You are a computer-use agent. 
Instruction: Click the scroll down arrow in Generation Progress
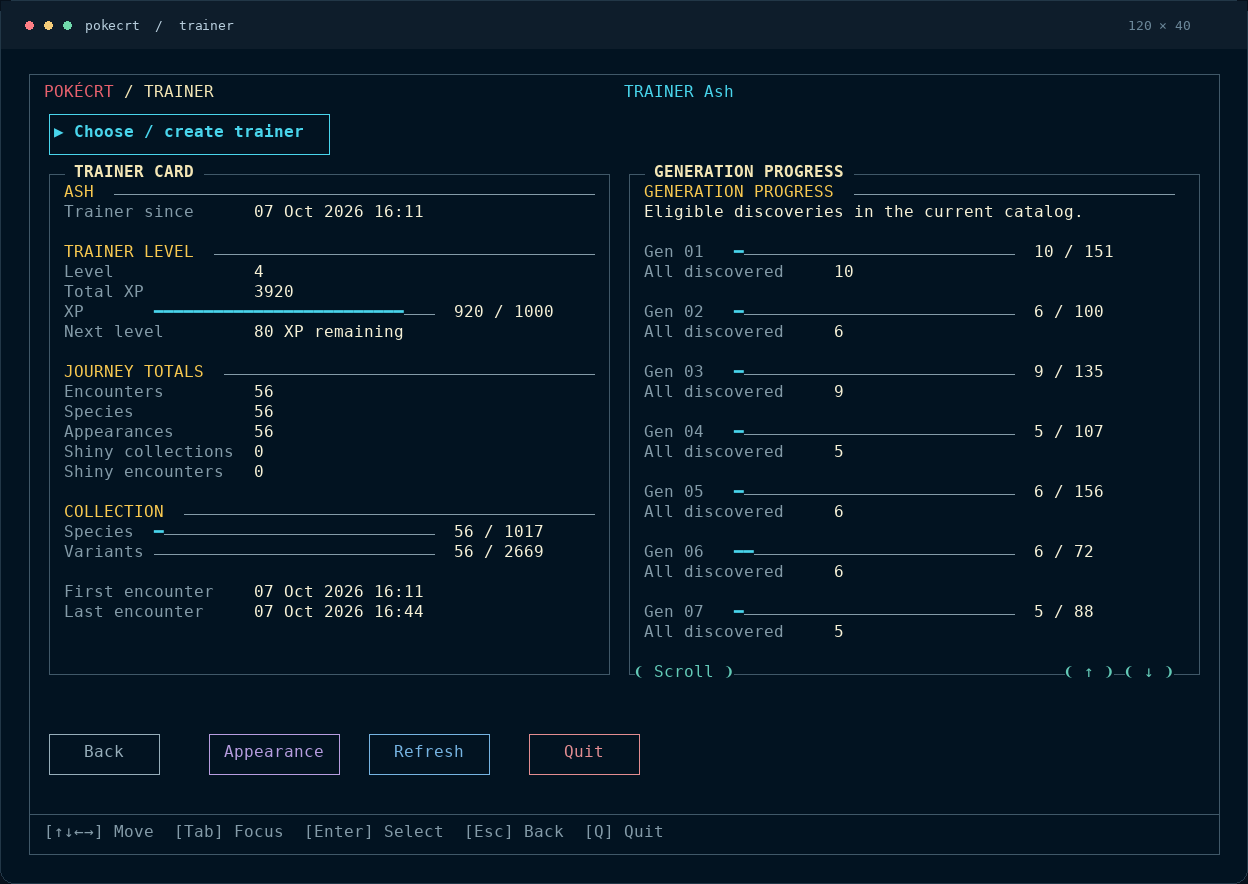[1149, 672]
